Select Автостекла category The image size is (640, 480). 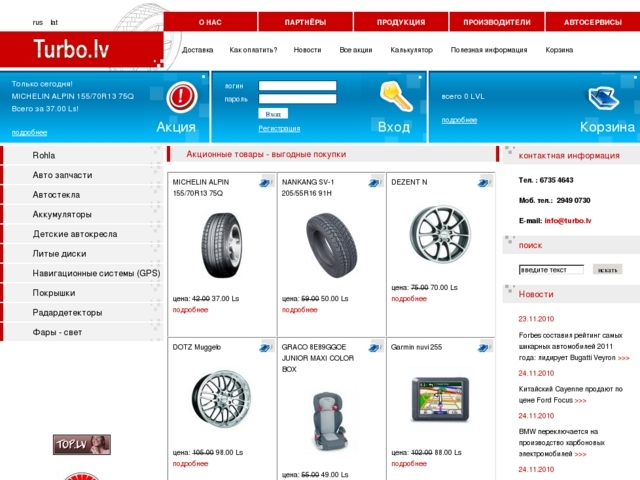point(83,195)
